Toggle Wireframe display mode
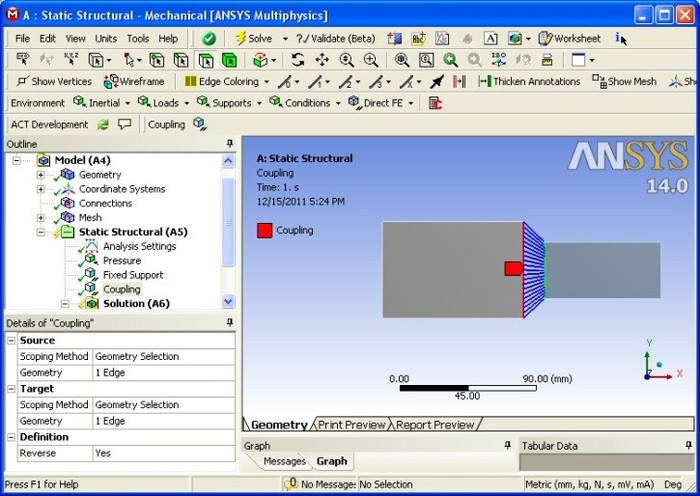 pos(134,82)
